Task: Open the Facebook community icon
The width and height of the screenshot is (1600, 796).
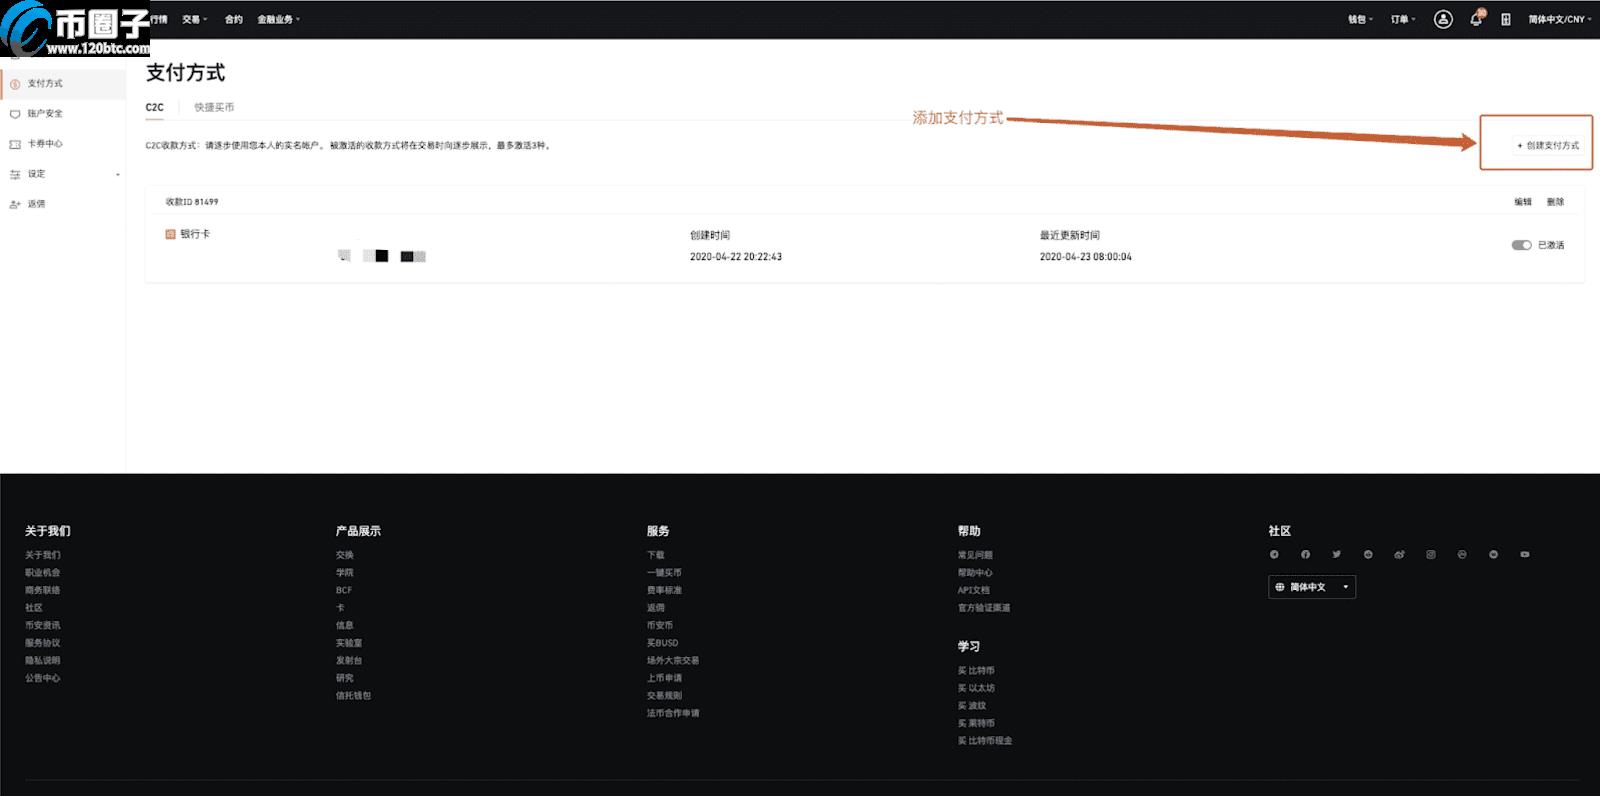Action: 1305,554
